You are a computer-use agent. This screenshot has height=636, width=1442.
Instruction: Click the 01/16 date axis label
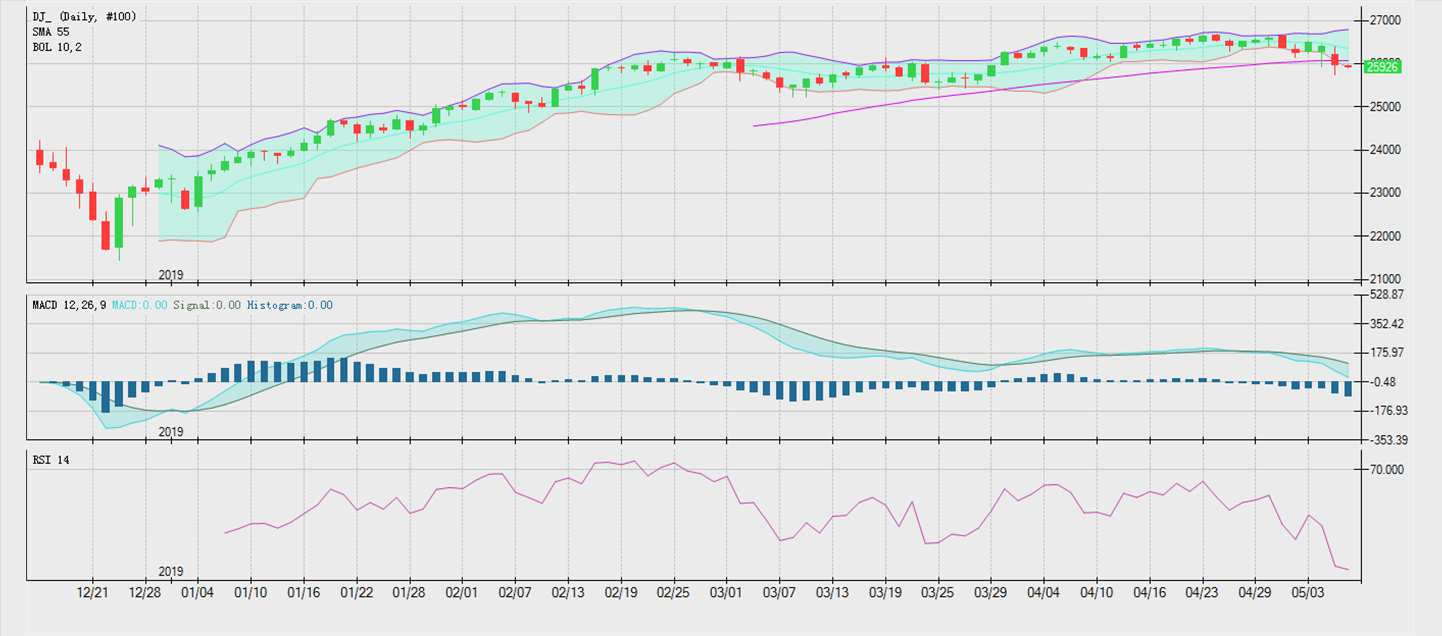point(303,593)
